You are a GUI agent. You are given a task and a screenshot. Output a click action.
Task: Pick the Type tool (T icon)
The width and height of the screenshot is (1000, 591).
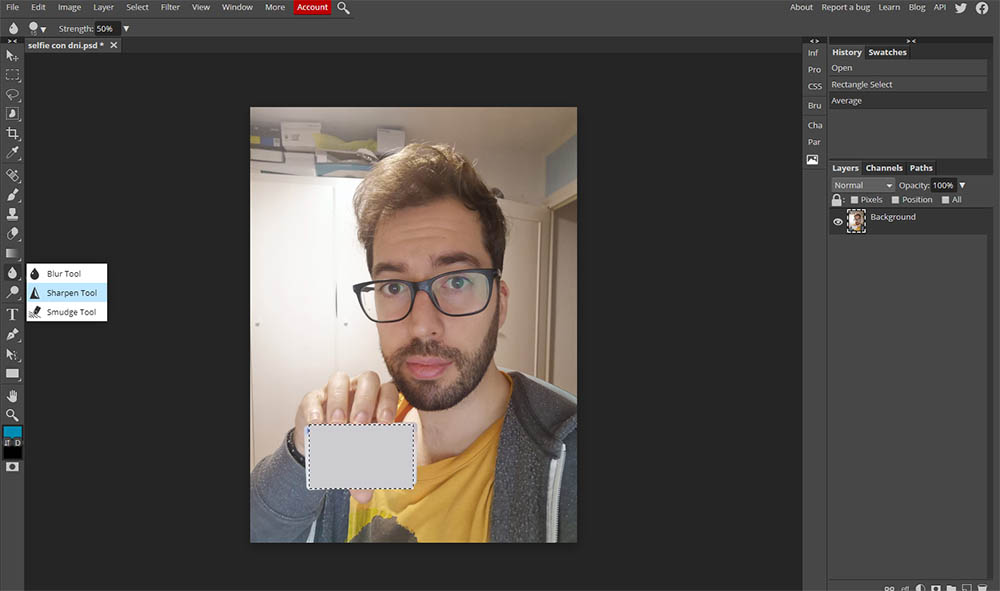pos(13,314)
